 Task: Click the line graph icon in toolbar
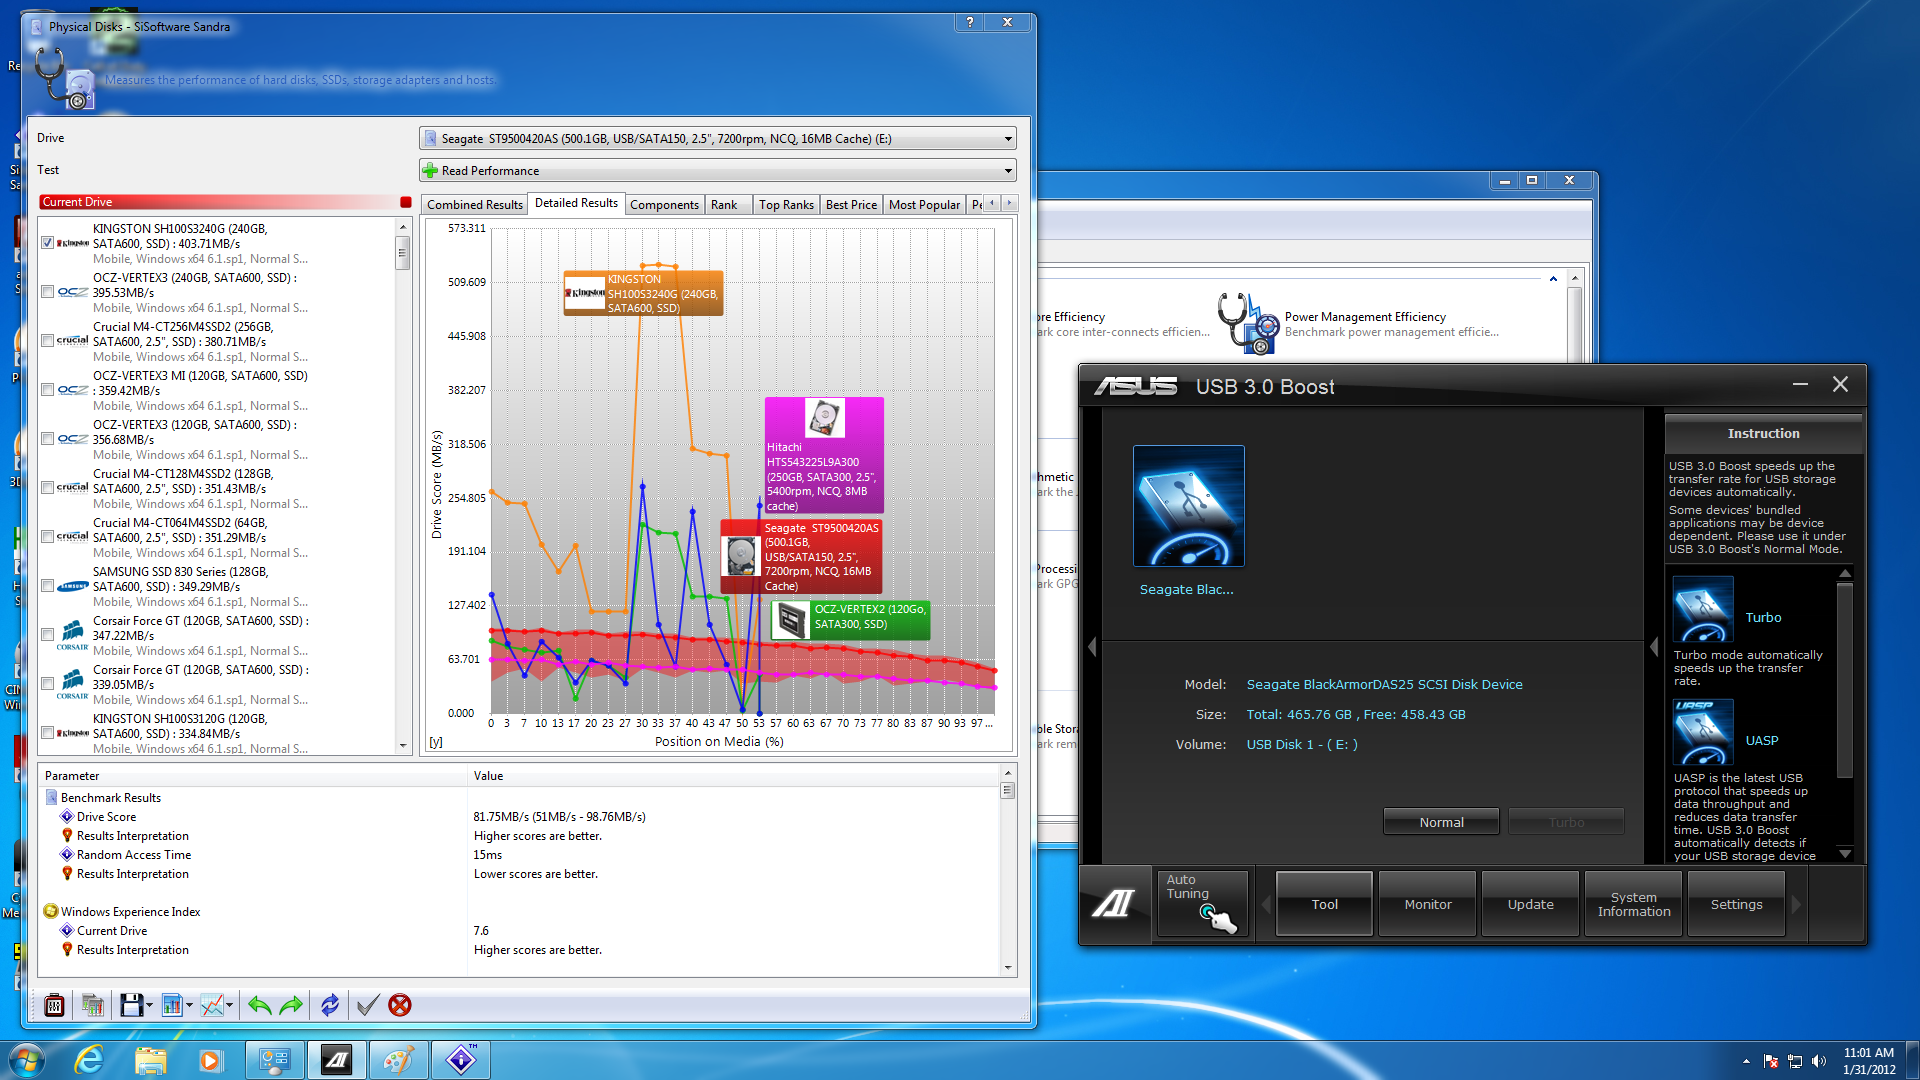point(211,1005)
